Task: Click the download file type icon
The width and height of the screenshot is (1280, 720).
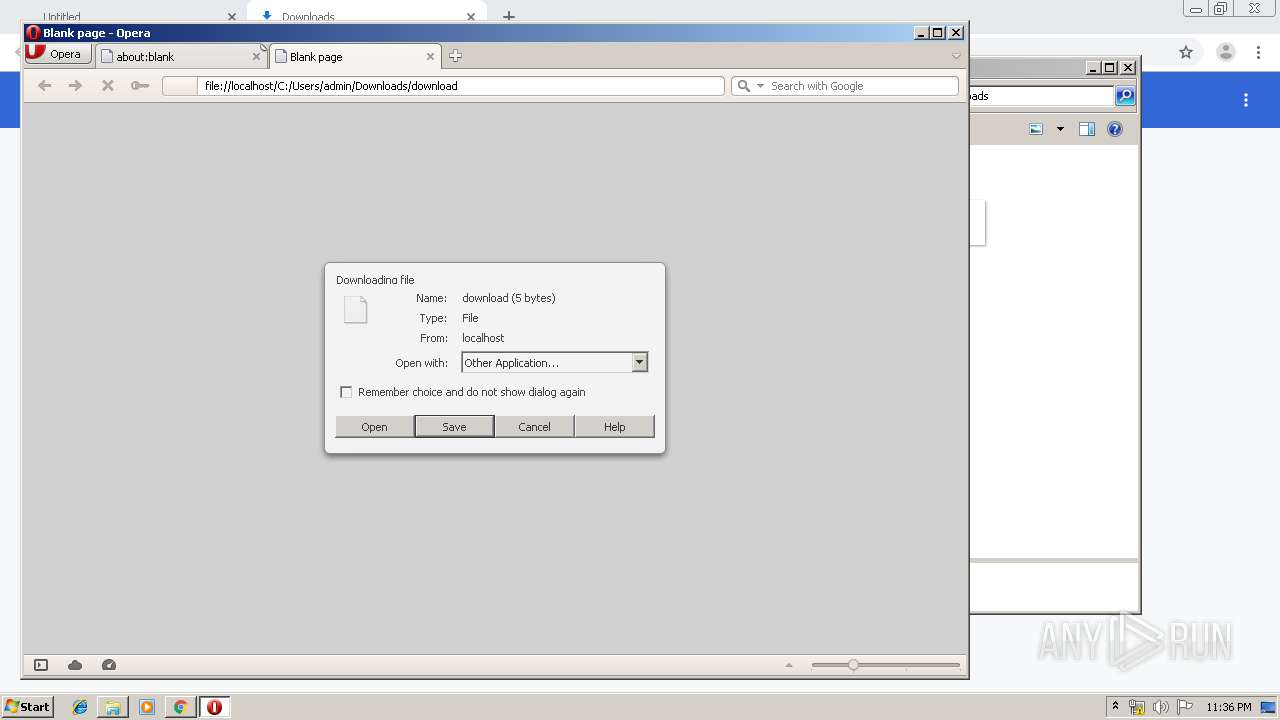Action: pos(356,310)
